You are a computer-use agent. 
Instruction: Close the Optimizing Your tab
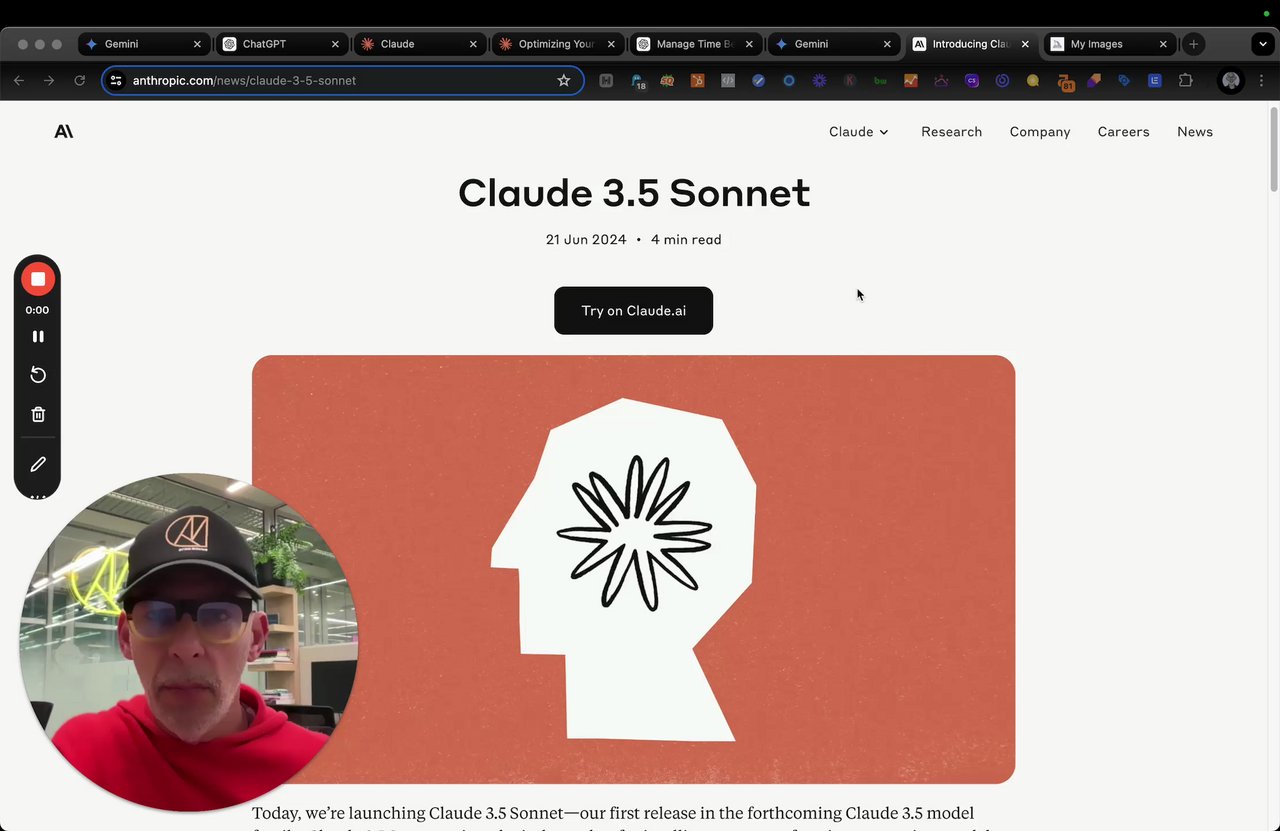pyautogui.click(x=611, y=44)
